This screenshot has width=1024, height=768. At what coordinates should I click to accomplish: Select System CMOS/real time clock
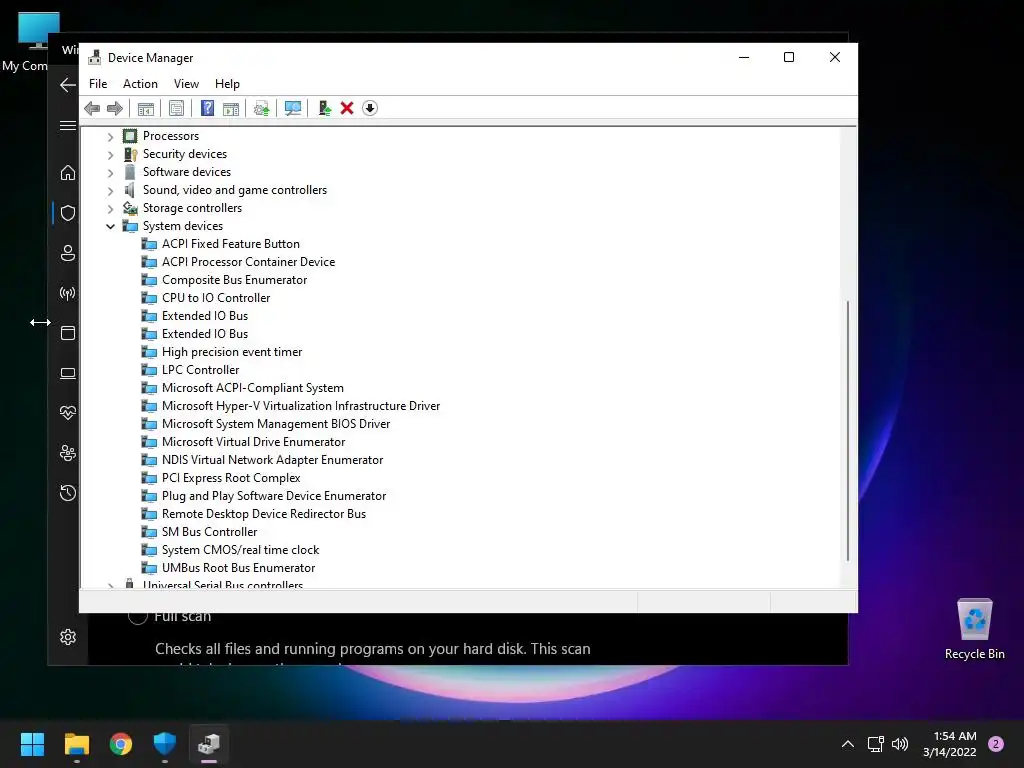240,550
